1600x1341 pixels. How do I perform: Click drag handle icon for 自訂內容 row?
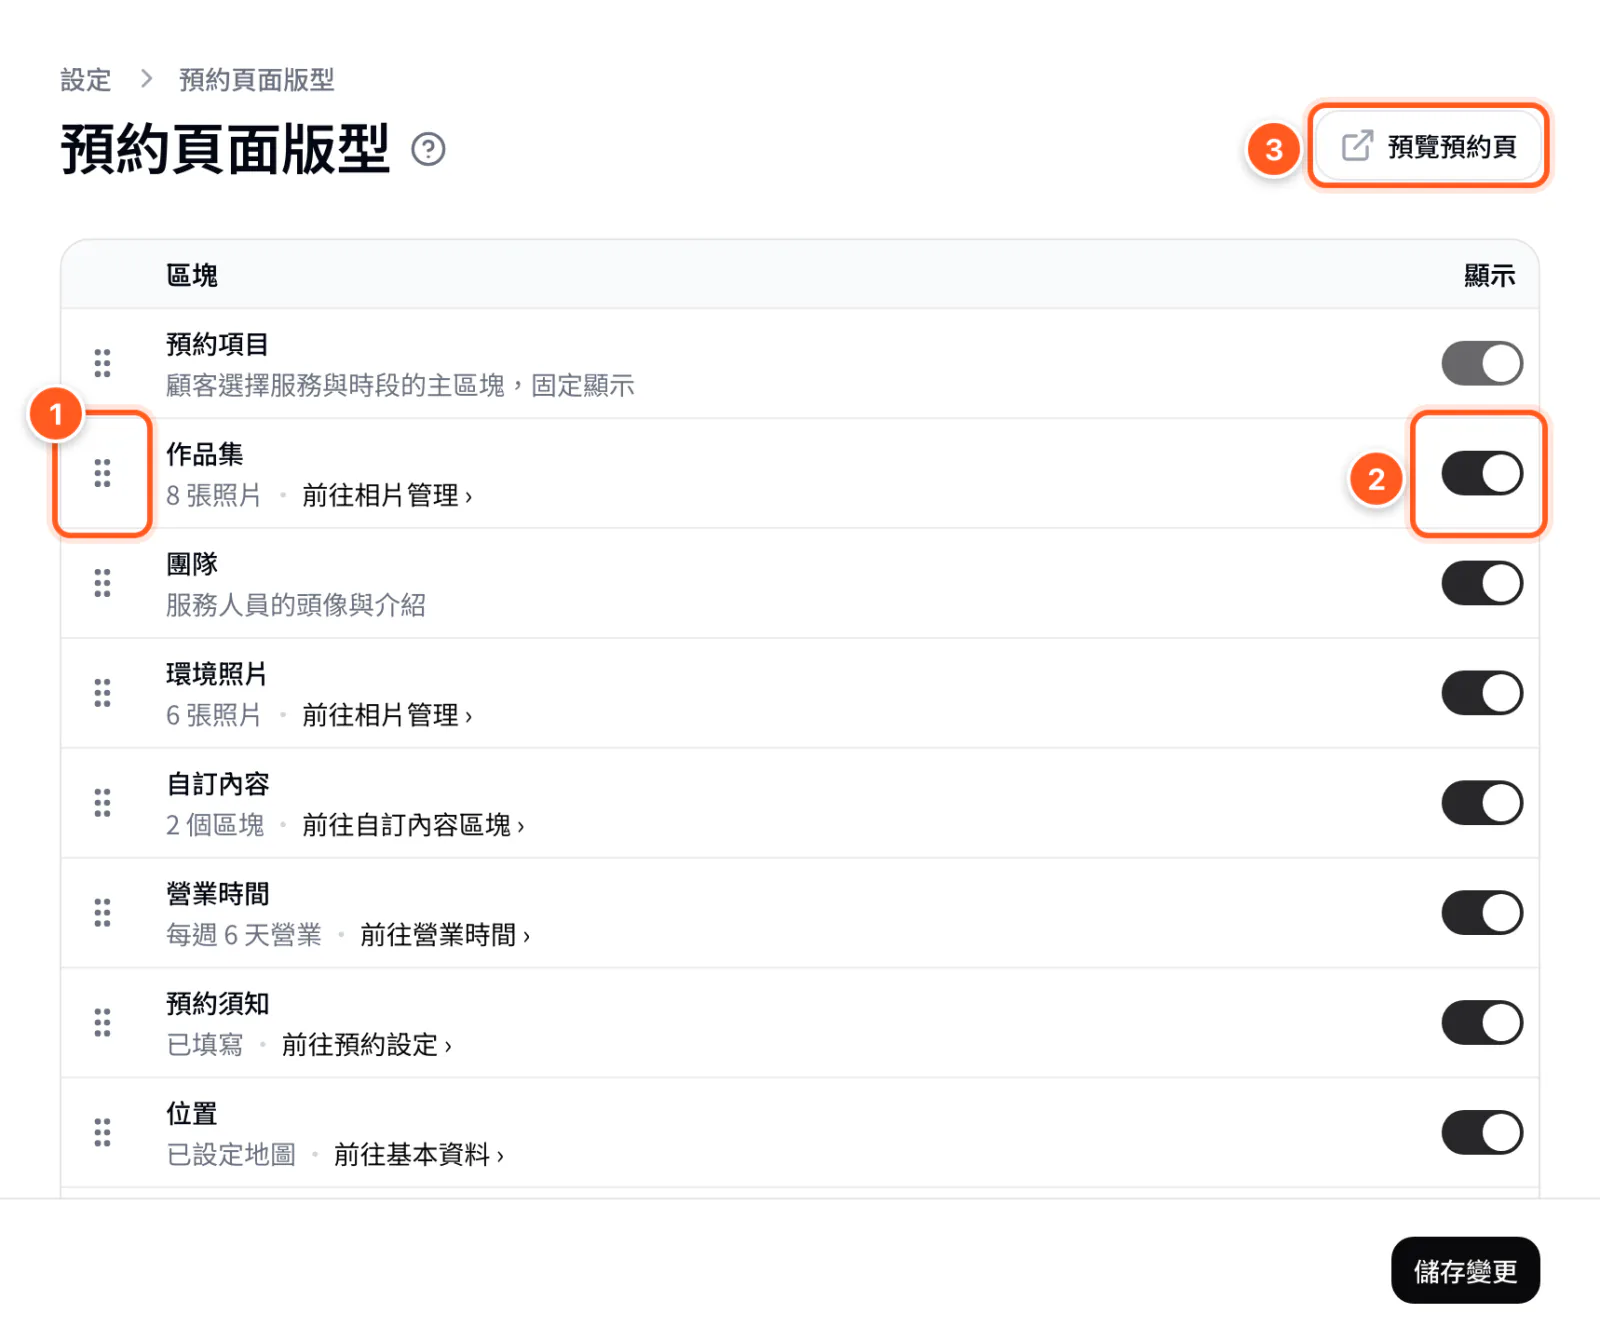102,803
